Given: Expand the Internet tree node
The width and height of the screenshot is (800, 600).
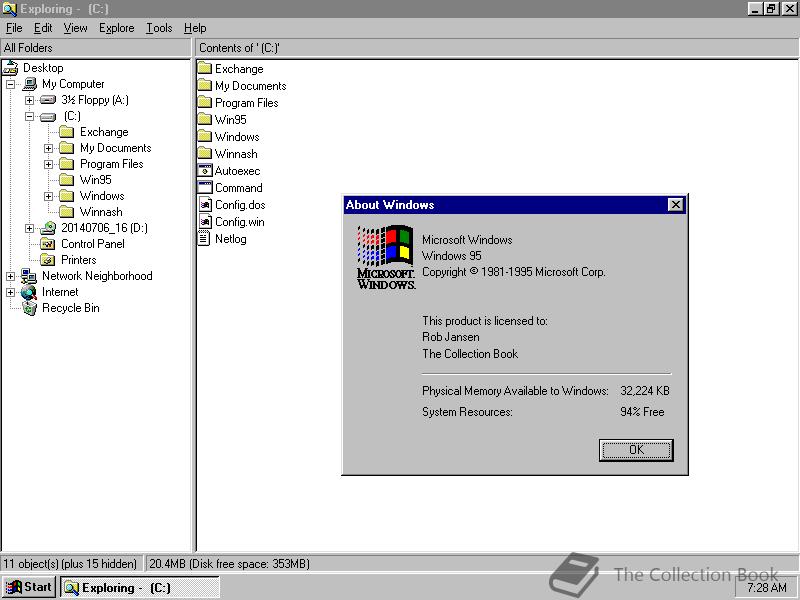Looking at the screenshot, I should pos(10,292).
